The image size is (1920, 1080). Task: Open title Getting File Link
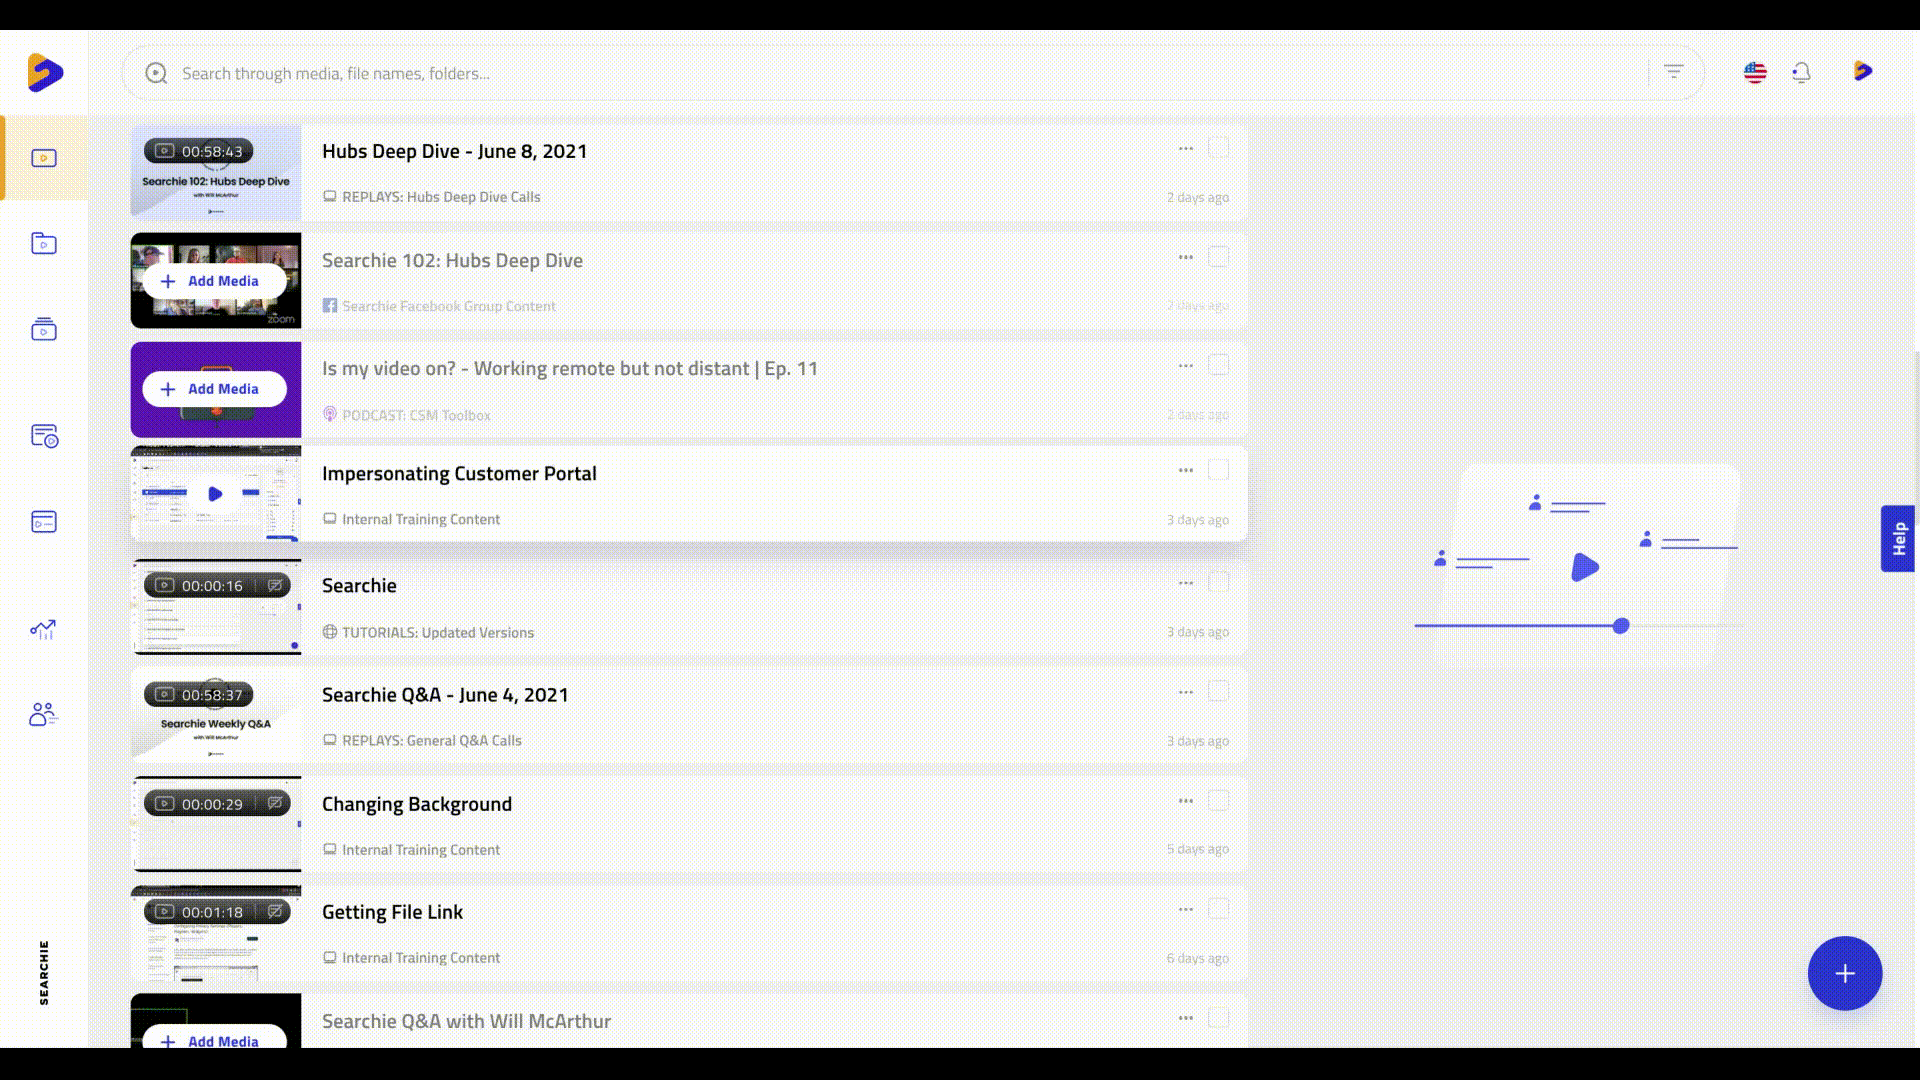(x=392, y=912)
